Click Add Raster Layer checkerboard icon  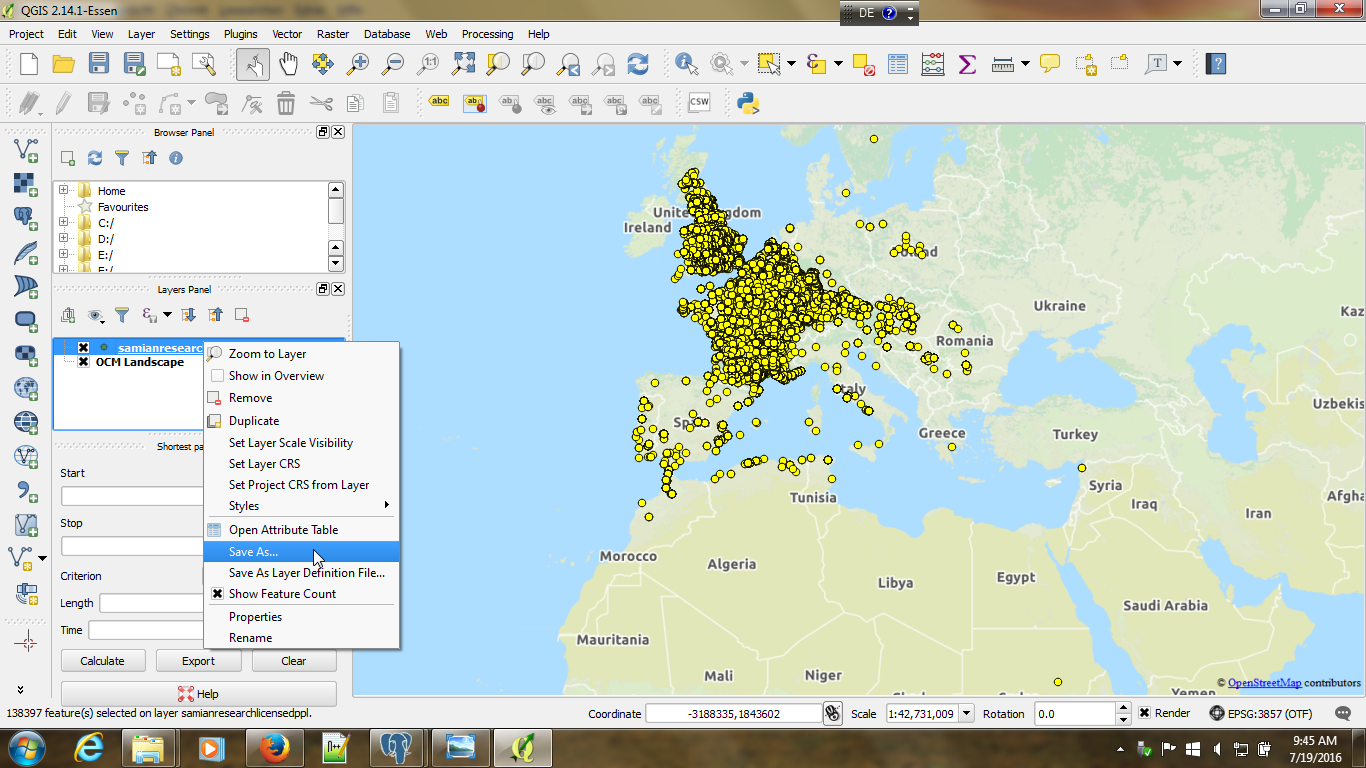(x=26, y=185)
